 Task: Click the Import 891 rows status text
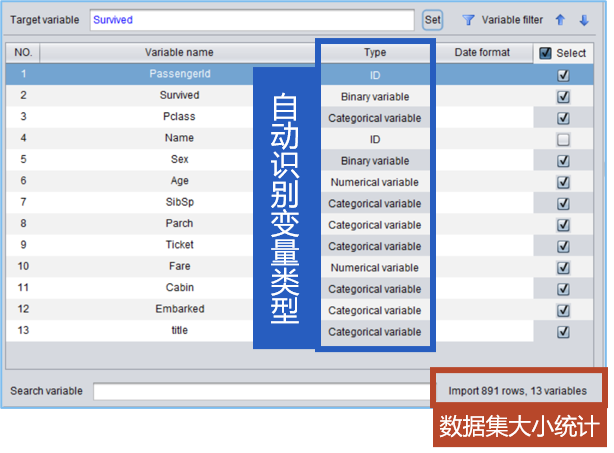click(x=517, y=391)
